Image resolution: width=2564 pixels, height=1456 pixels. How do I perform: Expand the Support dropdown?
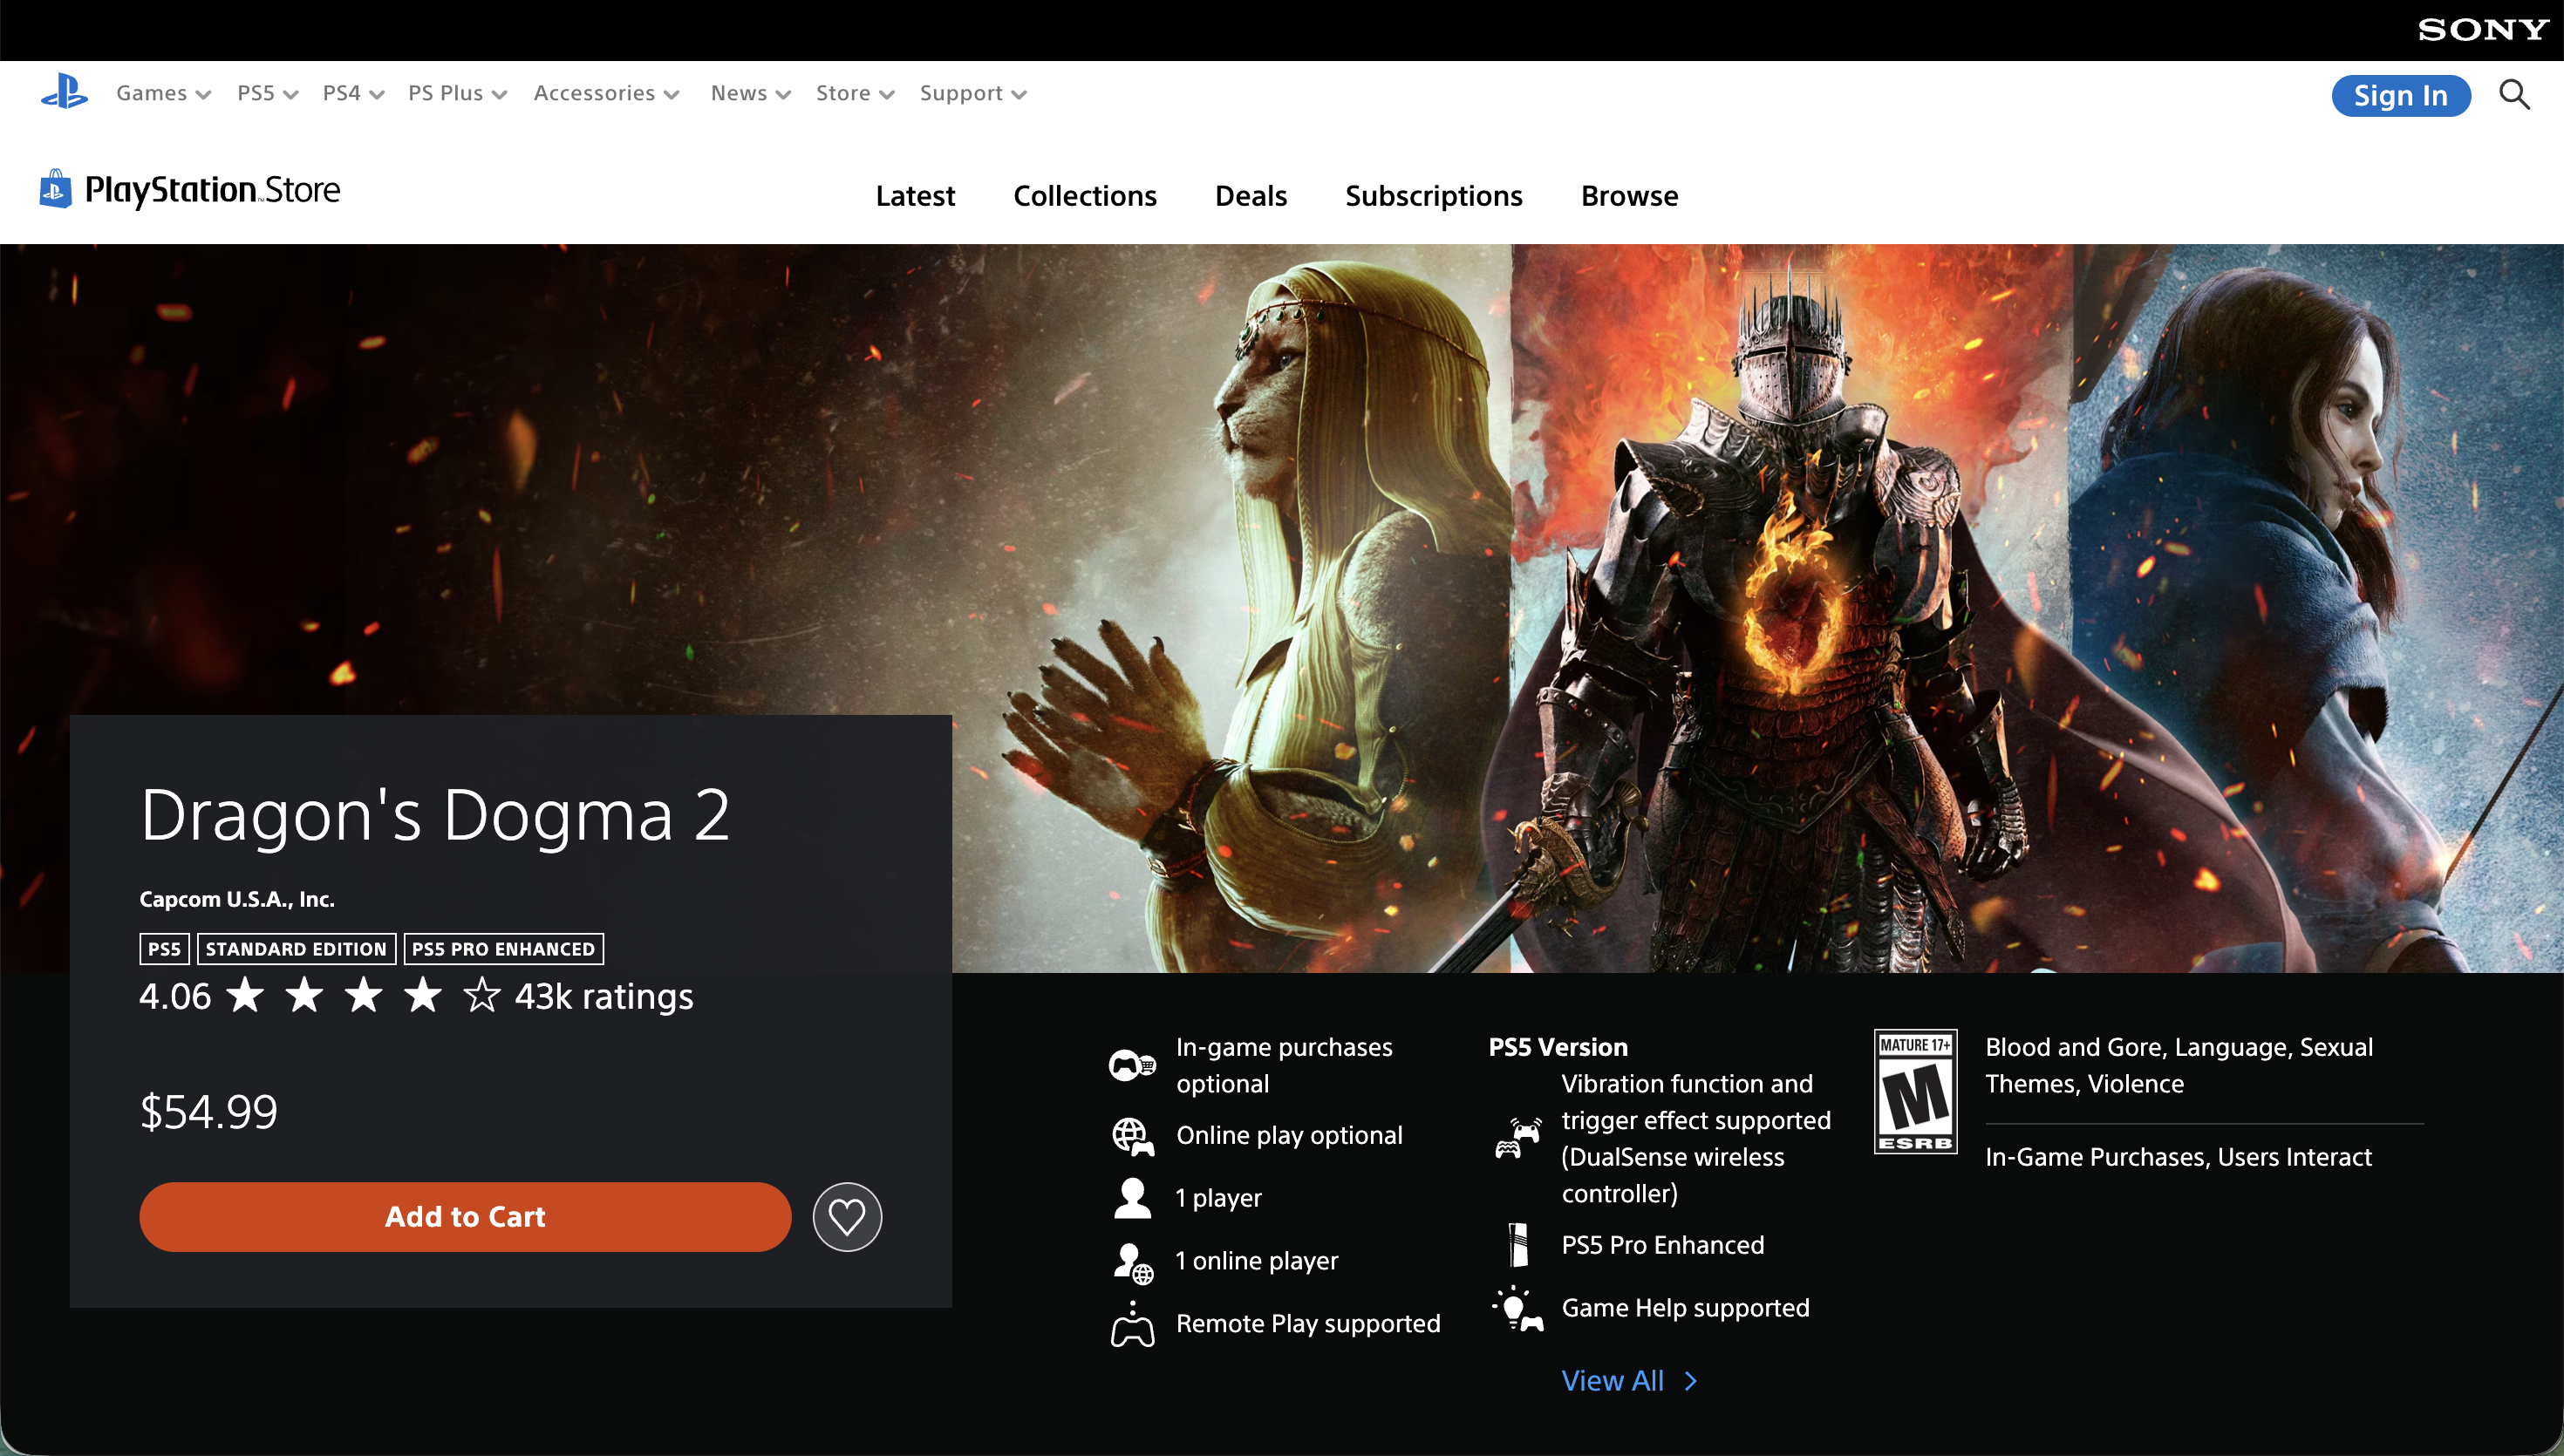(x=974, y=93)
